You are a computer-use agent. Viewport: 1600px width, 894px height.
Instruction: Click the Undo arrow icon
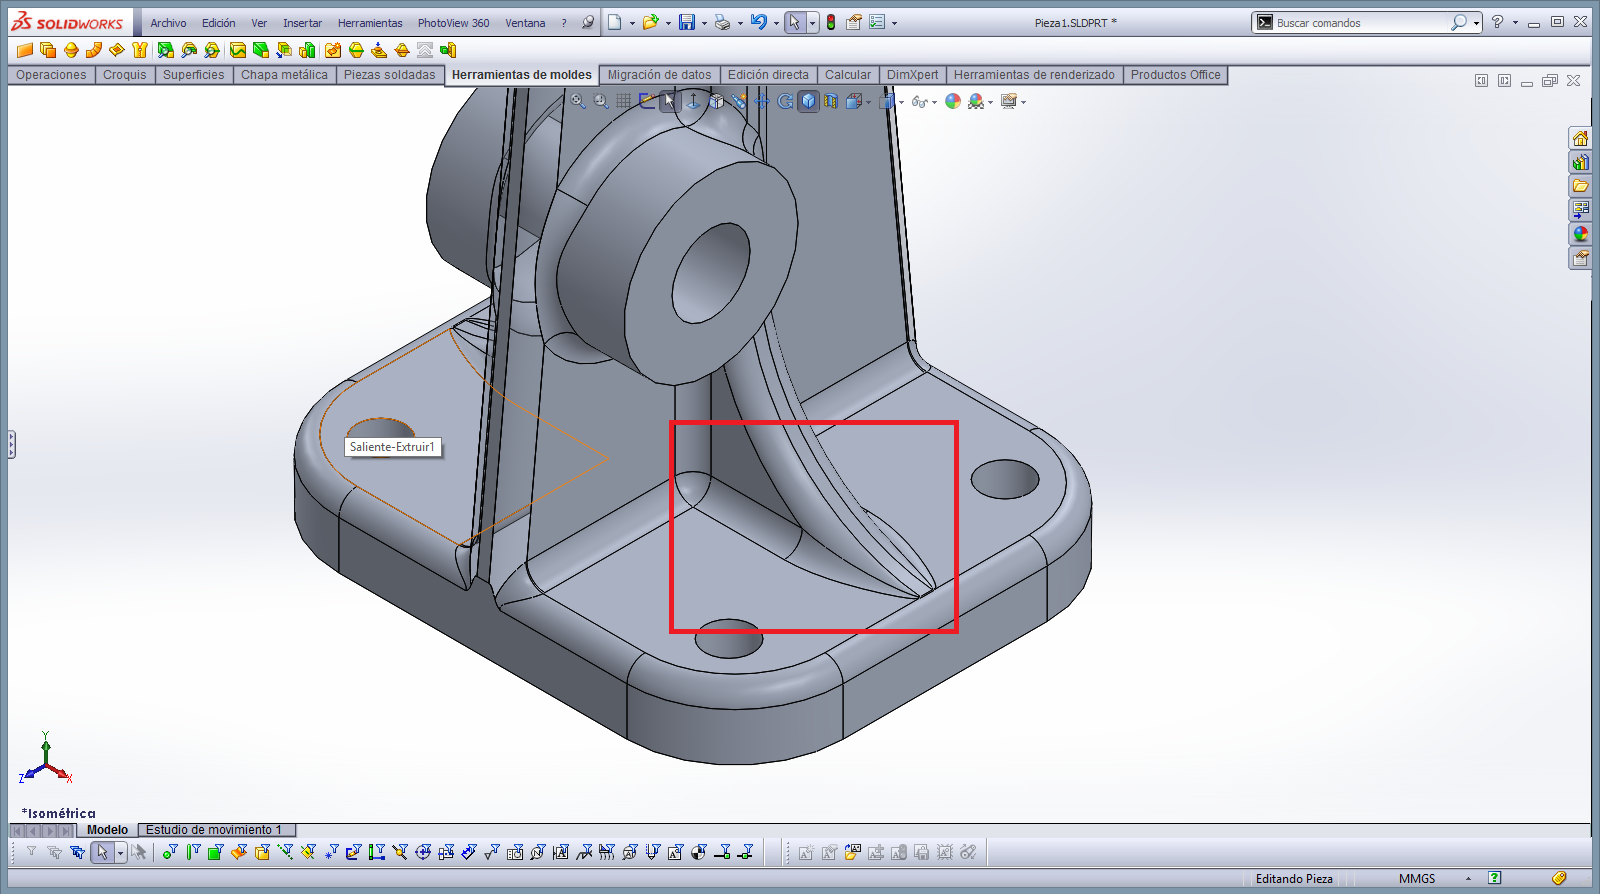(x=759, y=22)
